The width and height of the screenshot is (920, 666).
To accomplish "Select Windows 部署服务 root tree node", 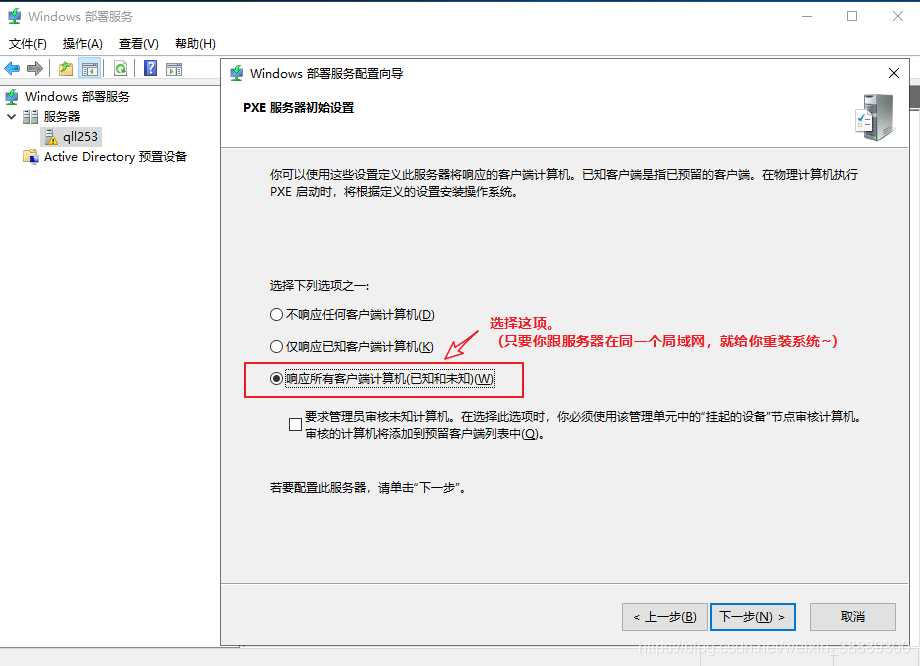I will pyautogui.click(x=77, y=97).
